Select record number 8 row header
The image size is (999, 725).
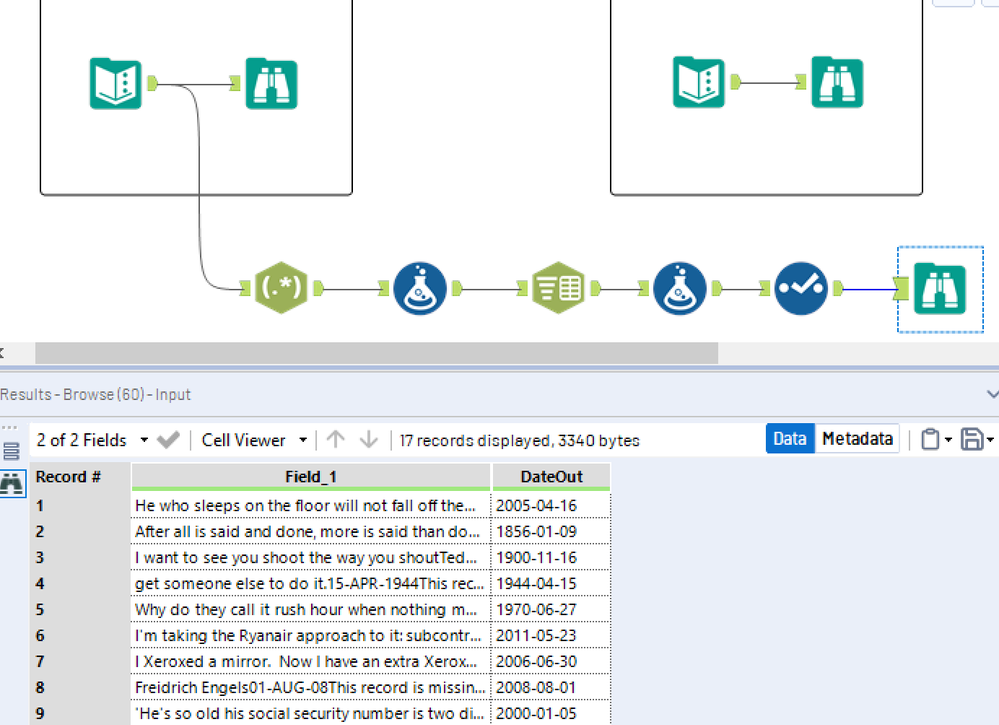(80, 687)
